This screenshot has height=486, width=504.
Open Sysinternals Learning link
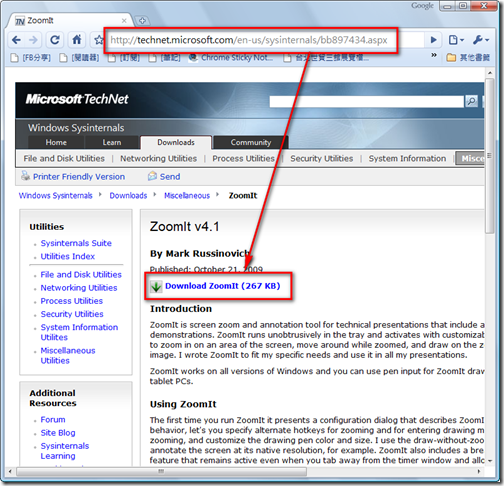point(65,451)
